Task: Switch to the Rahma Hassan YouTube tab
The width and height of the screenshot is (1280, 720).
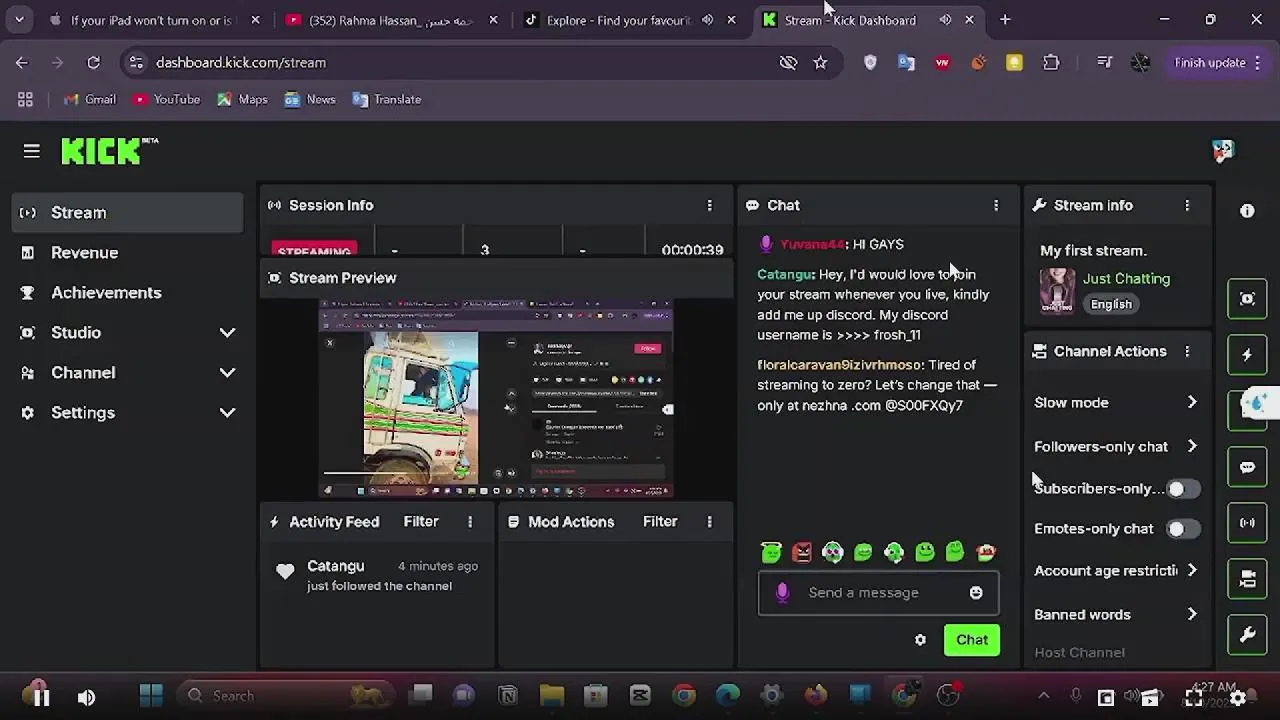Action: (390, 20)
